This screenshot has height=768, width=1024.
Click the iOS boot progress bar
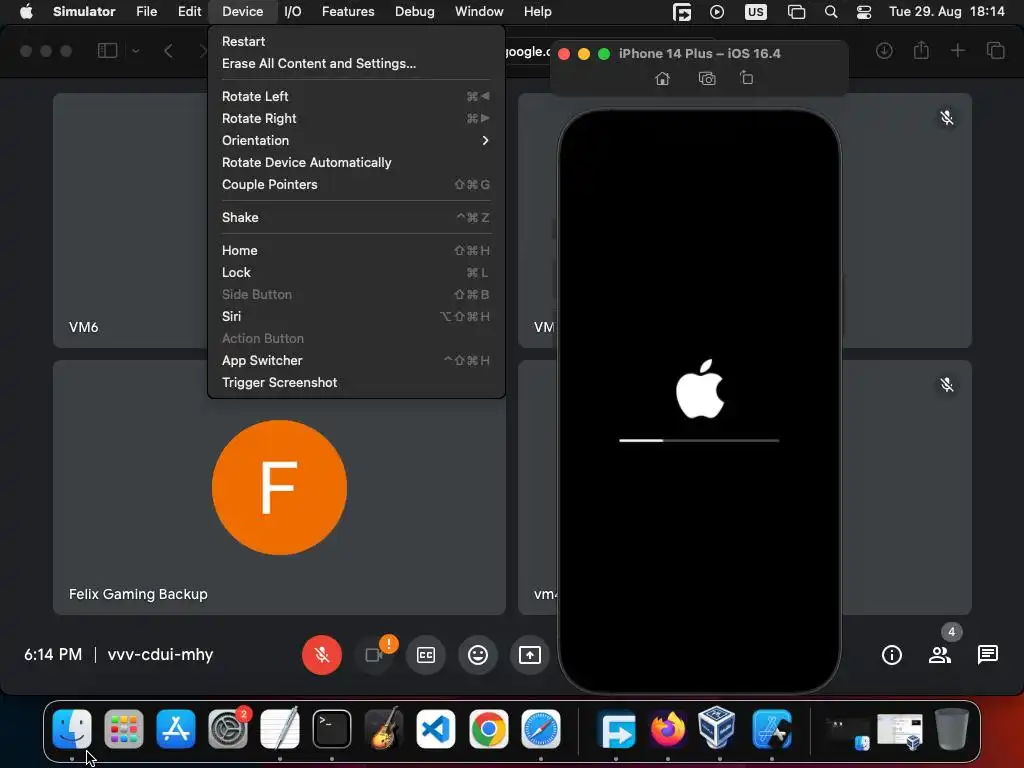point(699,441)
